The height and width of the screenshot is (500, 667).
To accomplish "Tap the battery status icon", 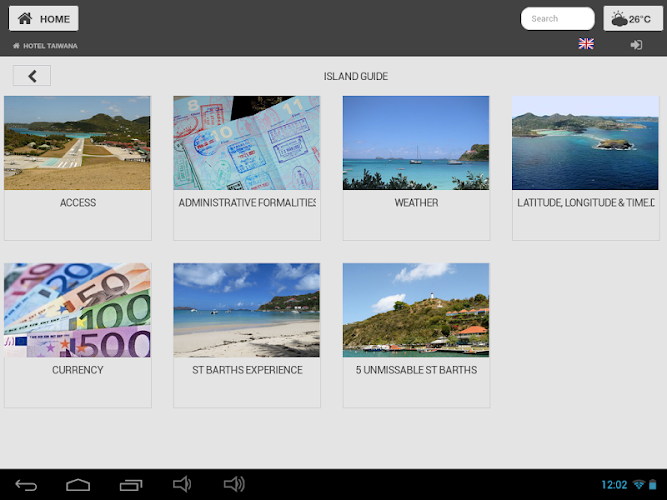I will click(x=652, y=484).
